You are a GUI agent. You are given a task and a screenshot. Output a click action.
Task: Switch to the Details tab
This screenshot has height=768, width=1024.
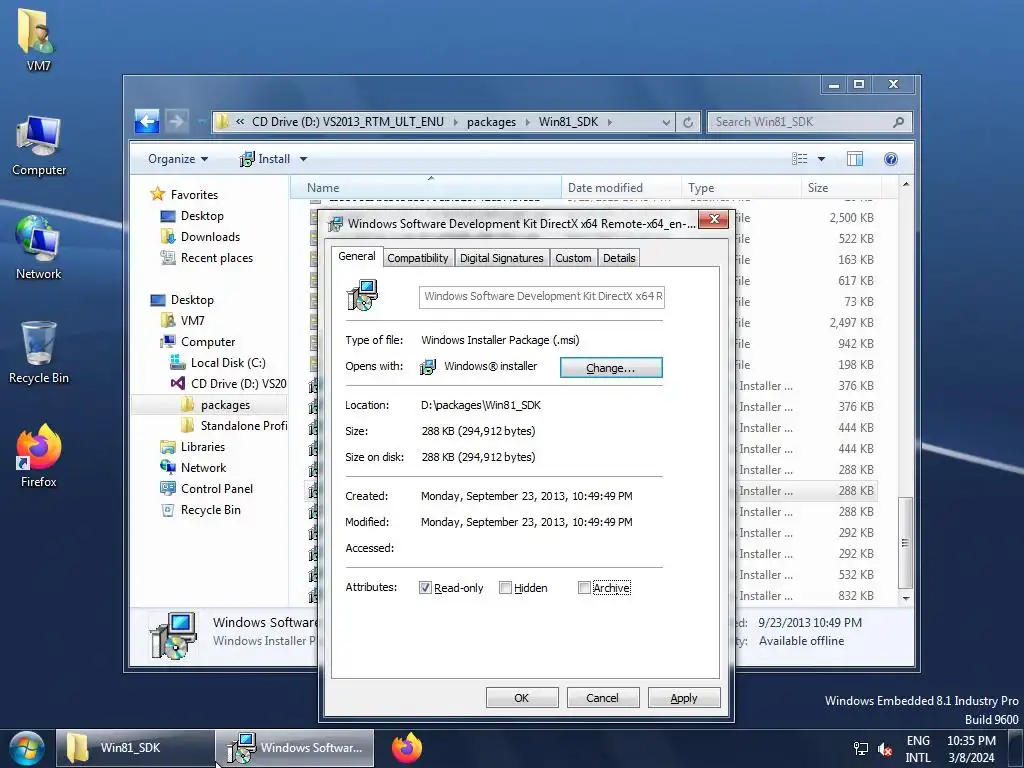coord(619,258)
